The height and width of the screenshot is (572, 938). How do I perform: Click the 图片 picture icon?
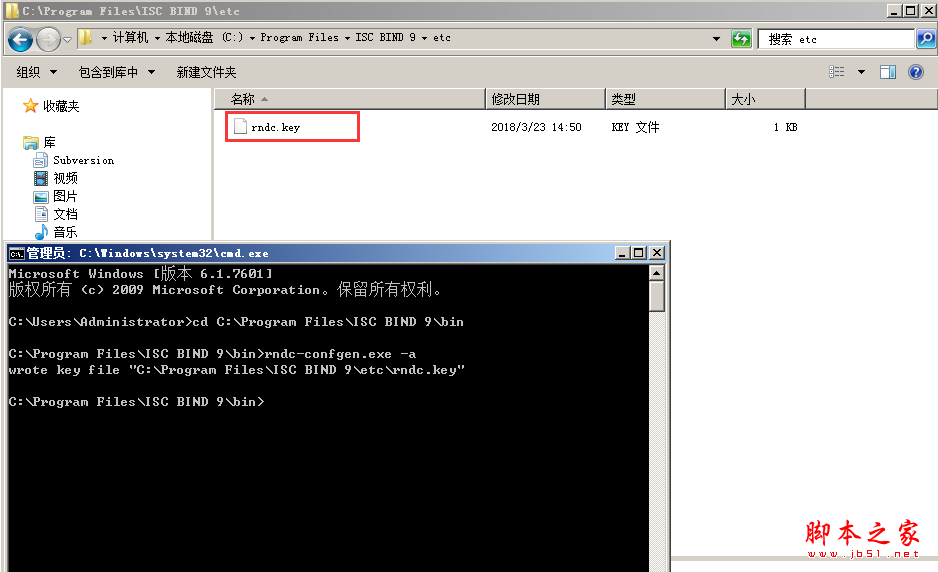[x=41, y=197]
